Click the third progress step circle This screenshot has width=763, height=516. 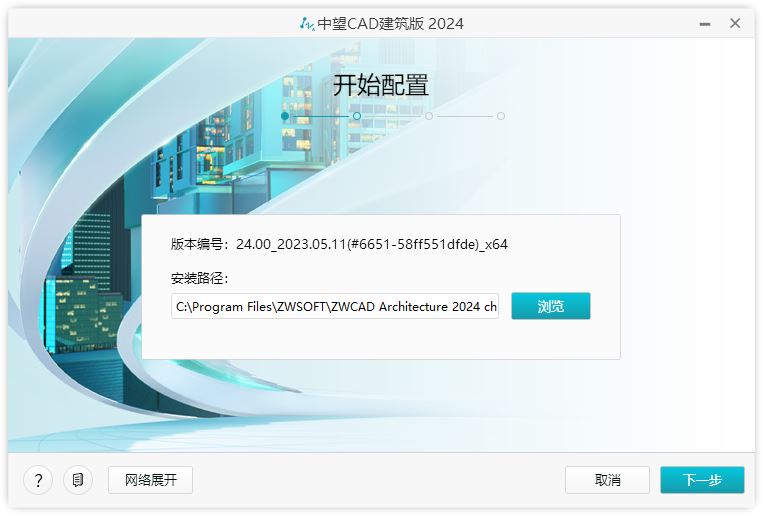(429, 116)
